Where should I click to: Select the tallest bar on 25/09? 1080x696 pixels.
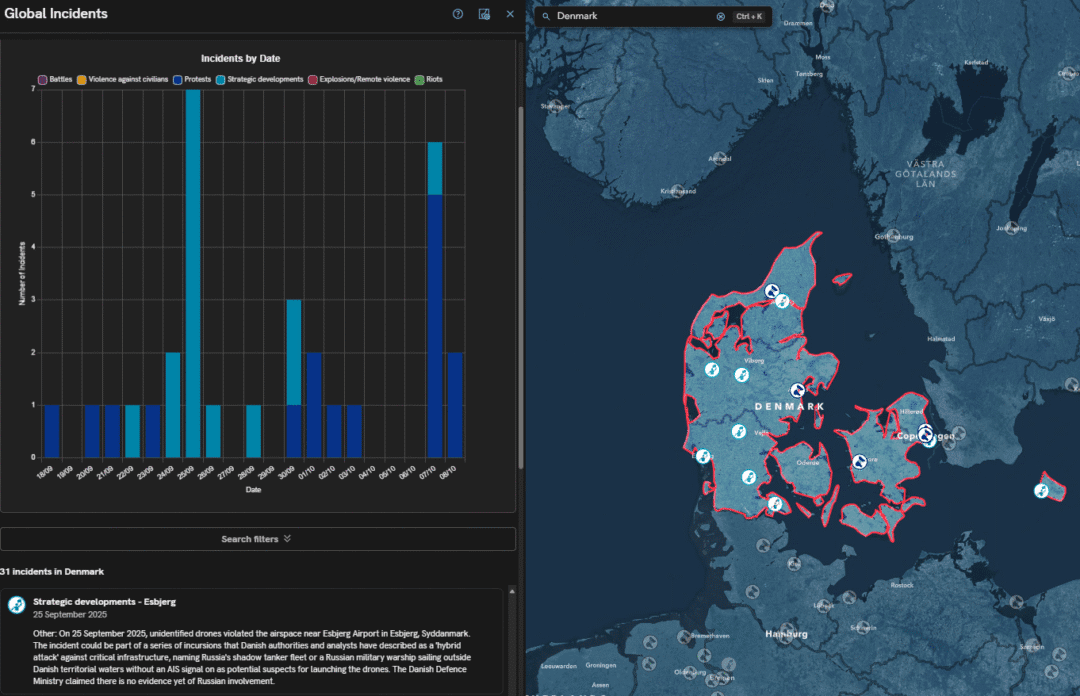click(193, 270)
